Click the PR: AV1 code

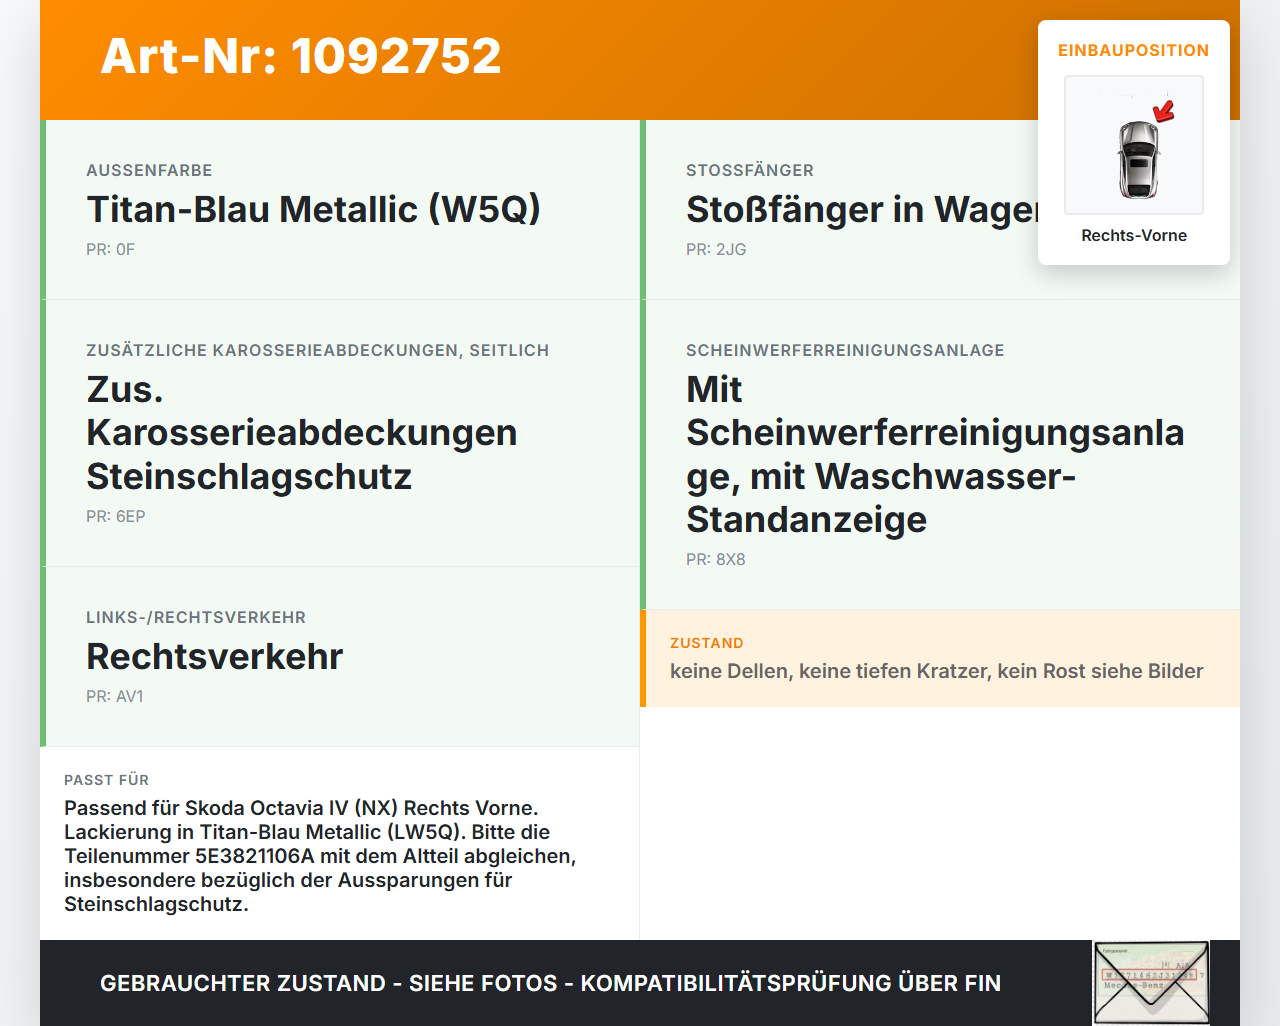point(115,696)
